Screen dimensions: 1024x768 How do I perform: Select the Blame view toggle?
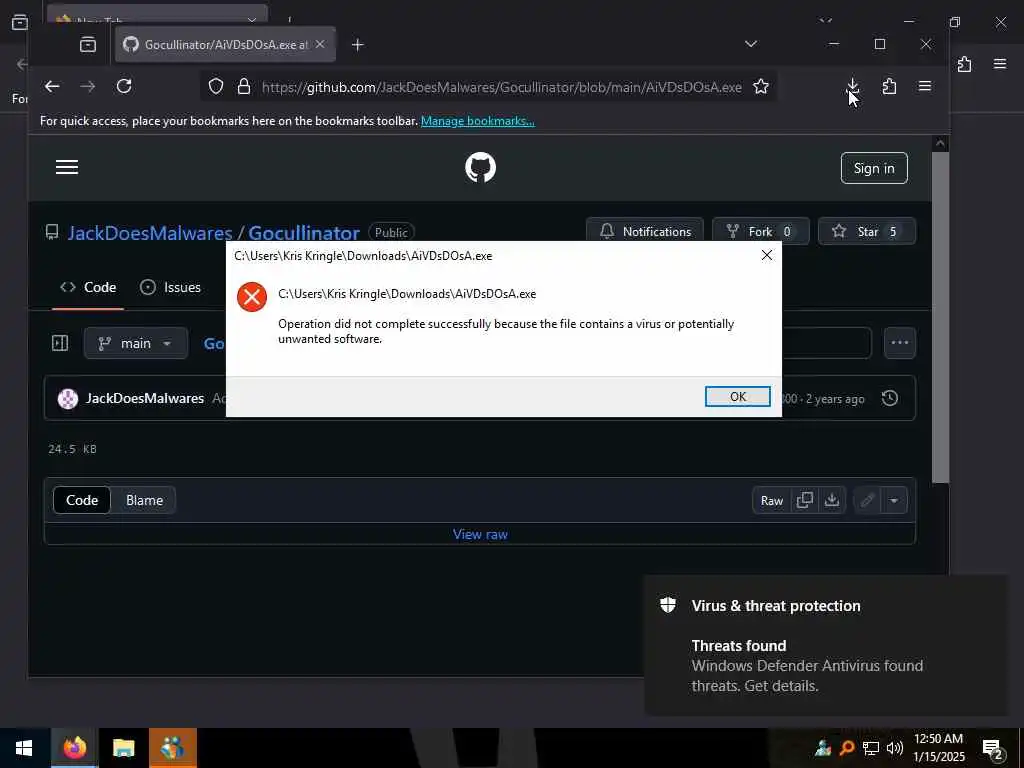coord(144,500)
